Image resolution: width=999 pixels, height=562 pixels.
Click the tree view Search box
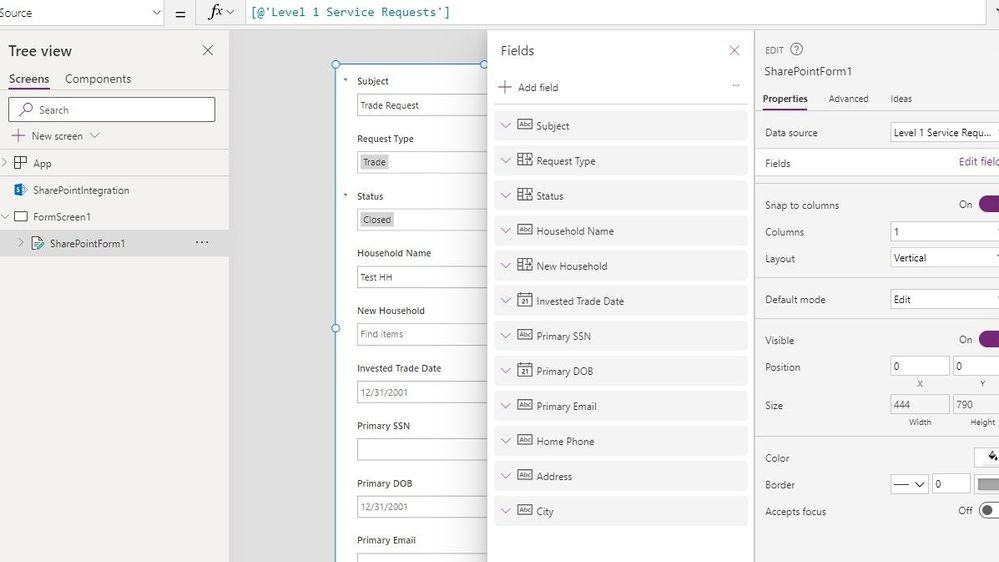coord(112,110)
